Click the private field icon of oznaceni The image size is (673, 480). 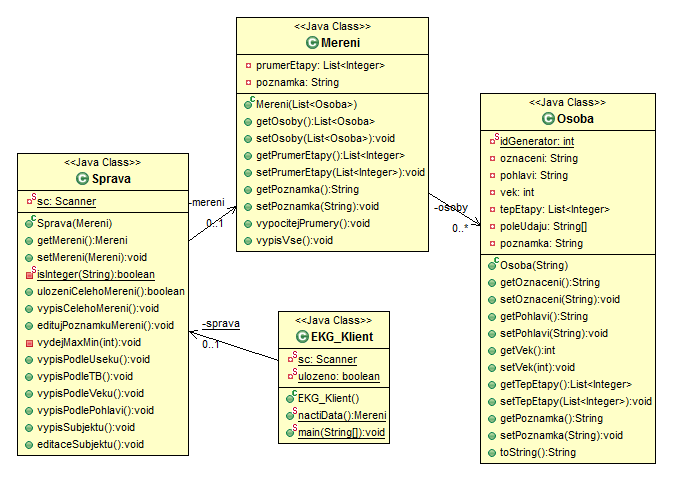point(492,158)
